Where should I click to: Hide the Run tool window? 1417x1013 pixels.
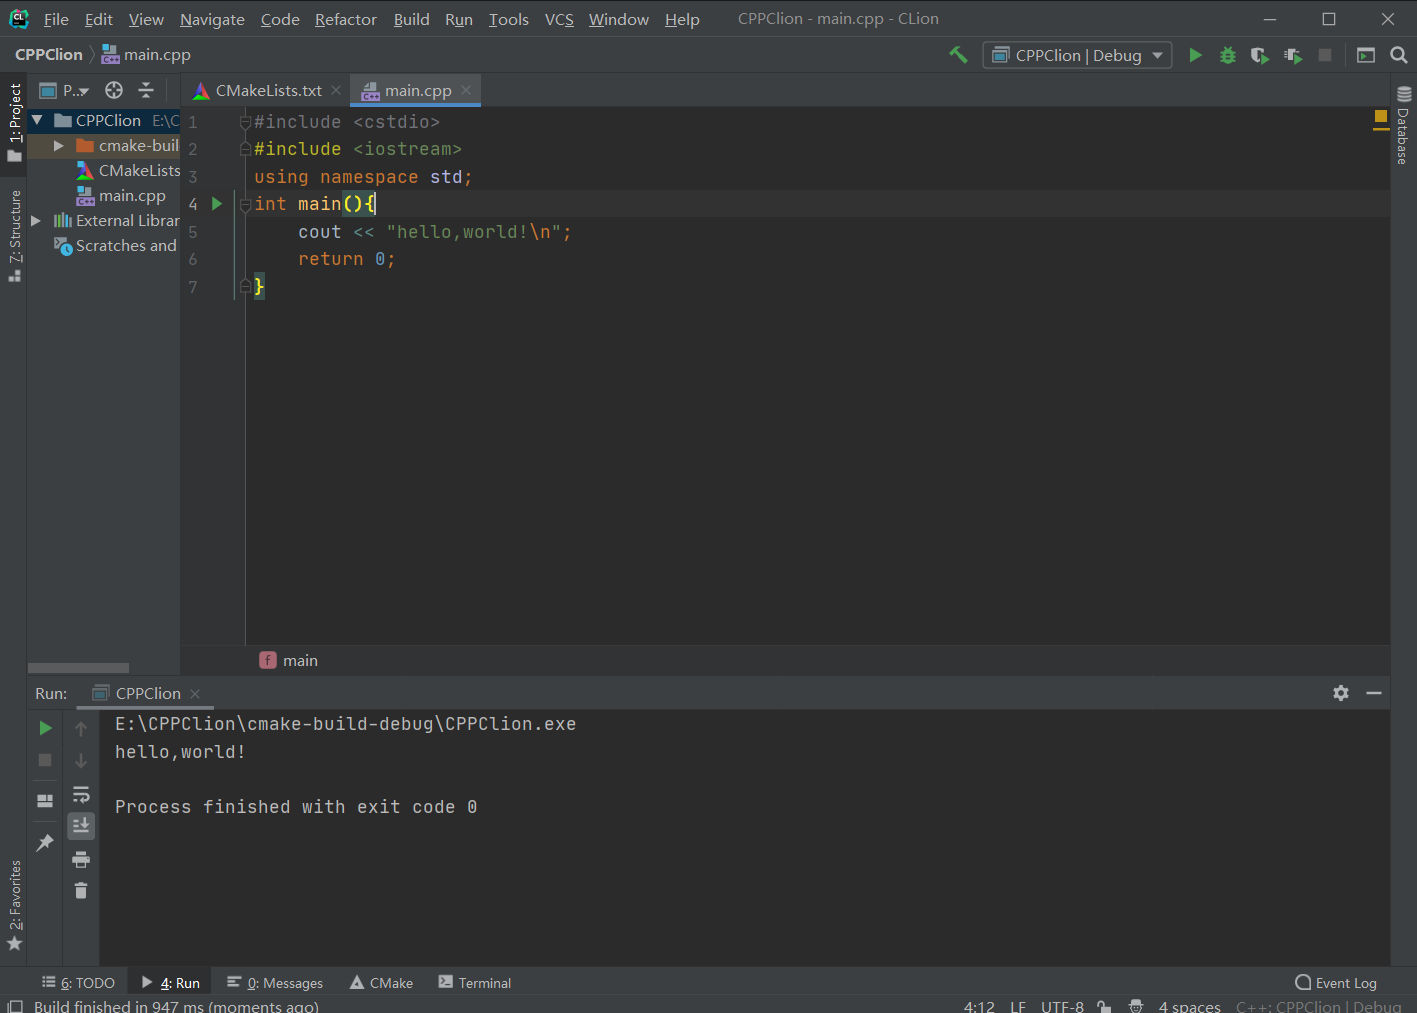(x=1374, y=693)
